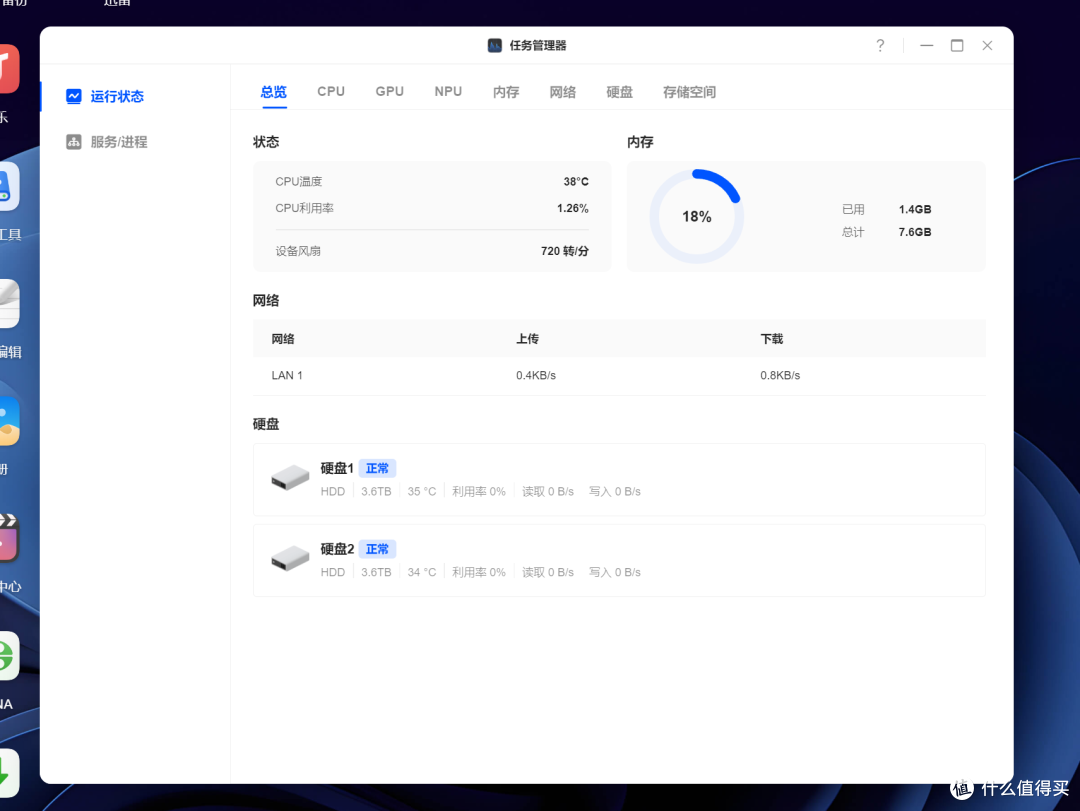Open the red desktop app icon
1080x811 pixels.
point(8,68)
